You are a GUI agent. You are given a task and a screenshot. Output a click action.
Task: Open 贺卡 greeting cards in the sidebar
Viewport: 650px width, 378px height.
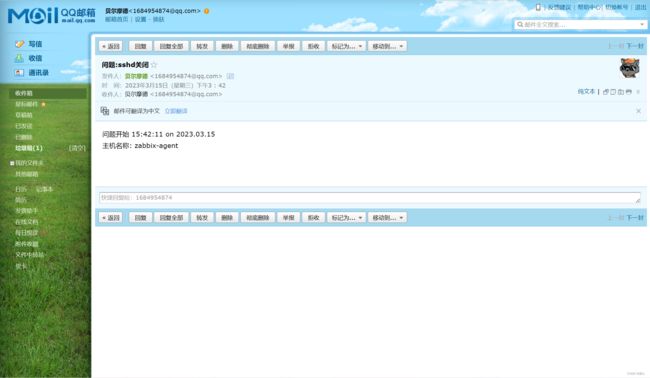(21, 266)
